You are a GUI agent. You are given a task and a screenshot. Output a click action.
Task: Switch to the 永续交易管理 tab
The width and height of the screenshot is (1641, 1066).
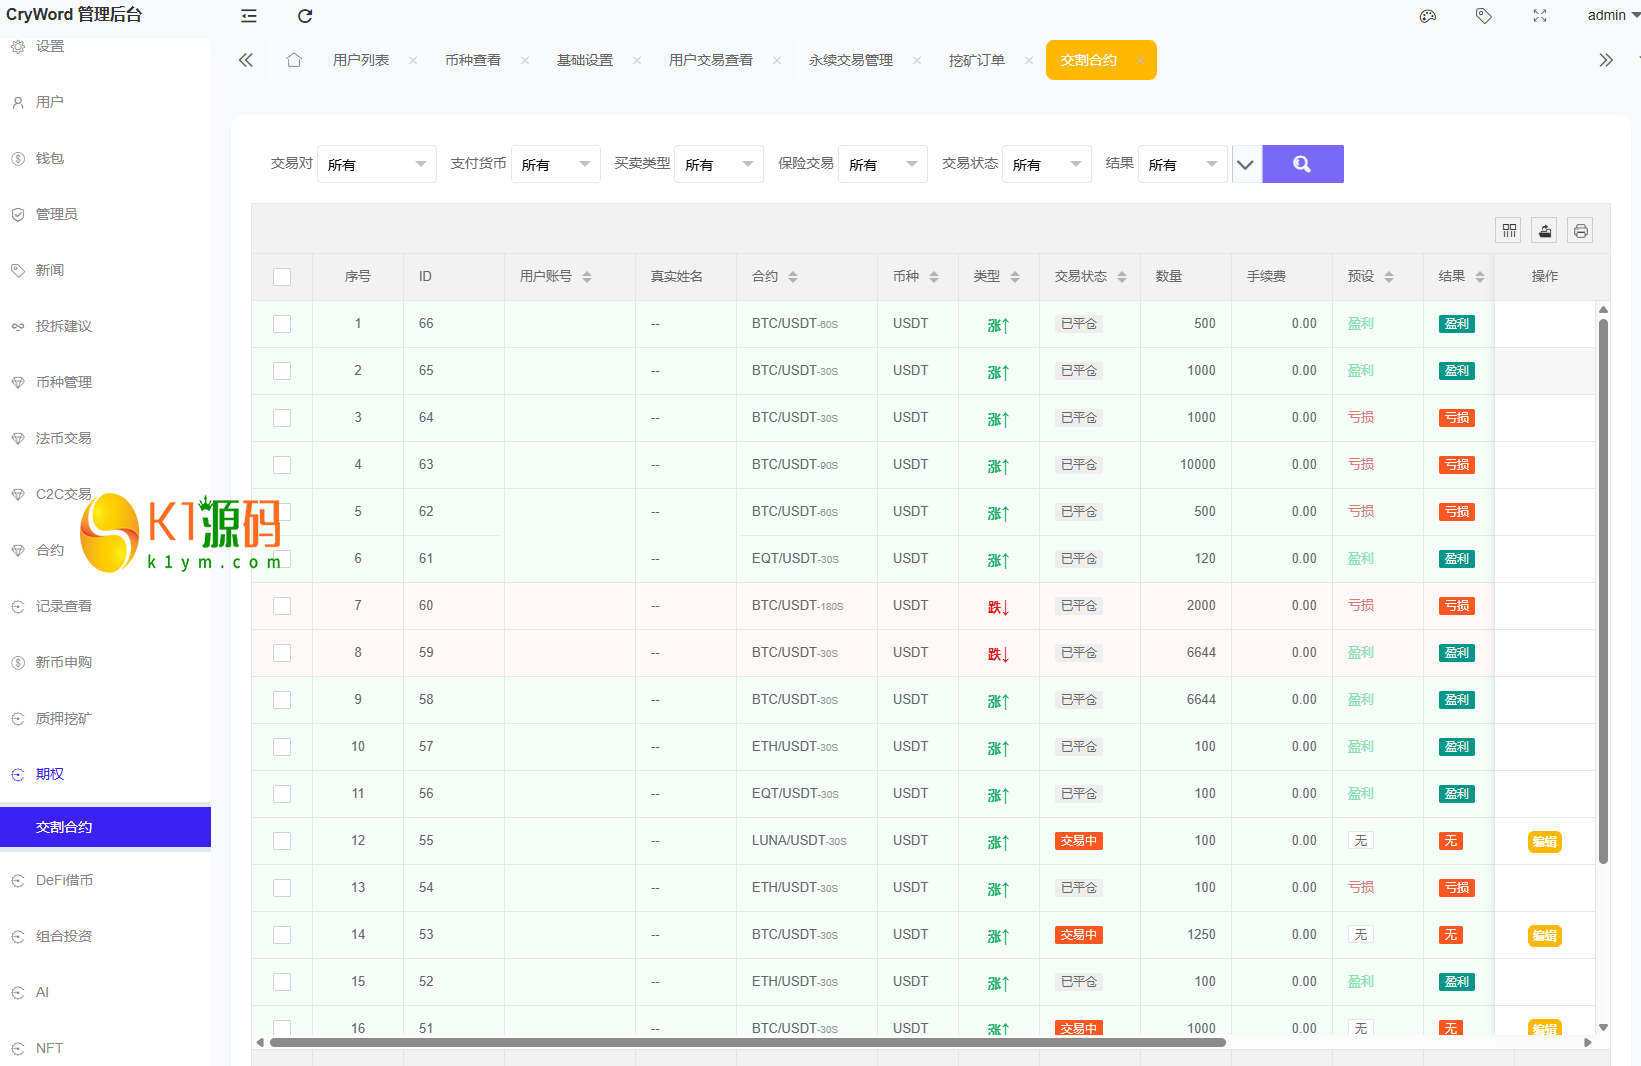[x=851, y=60]
